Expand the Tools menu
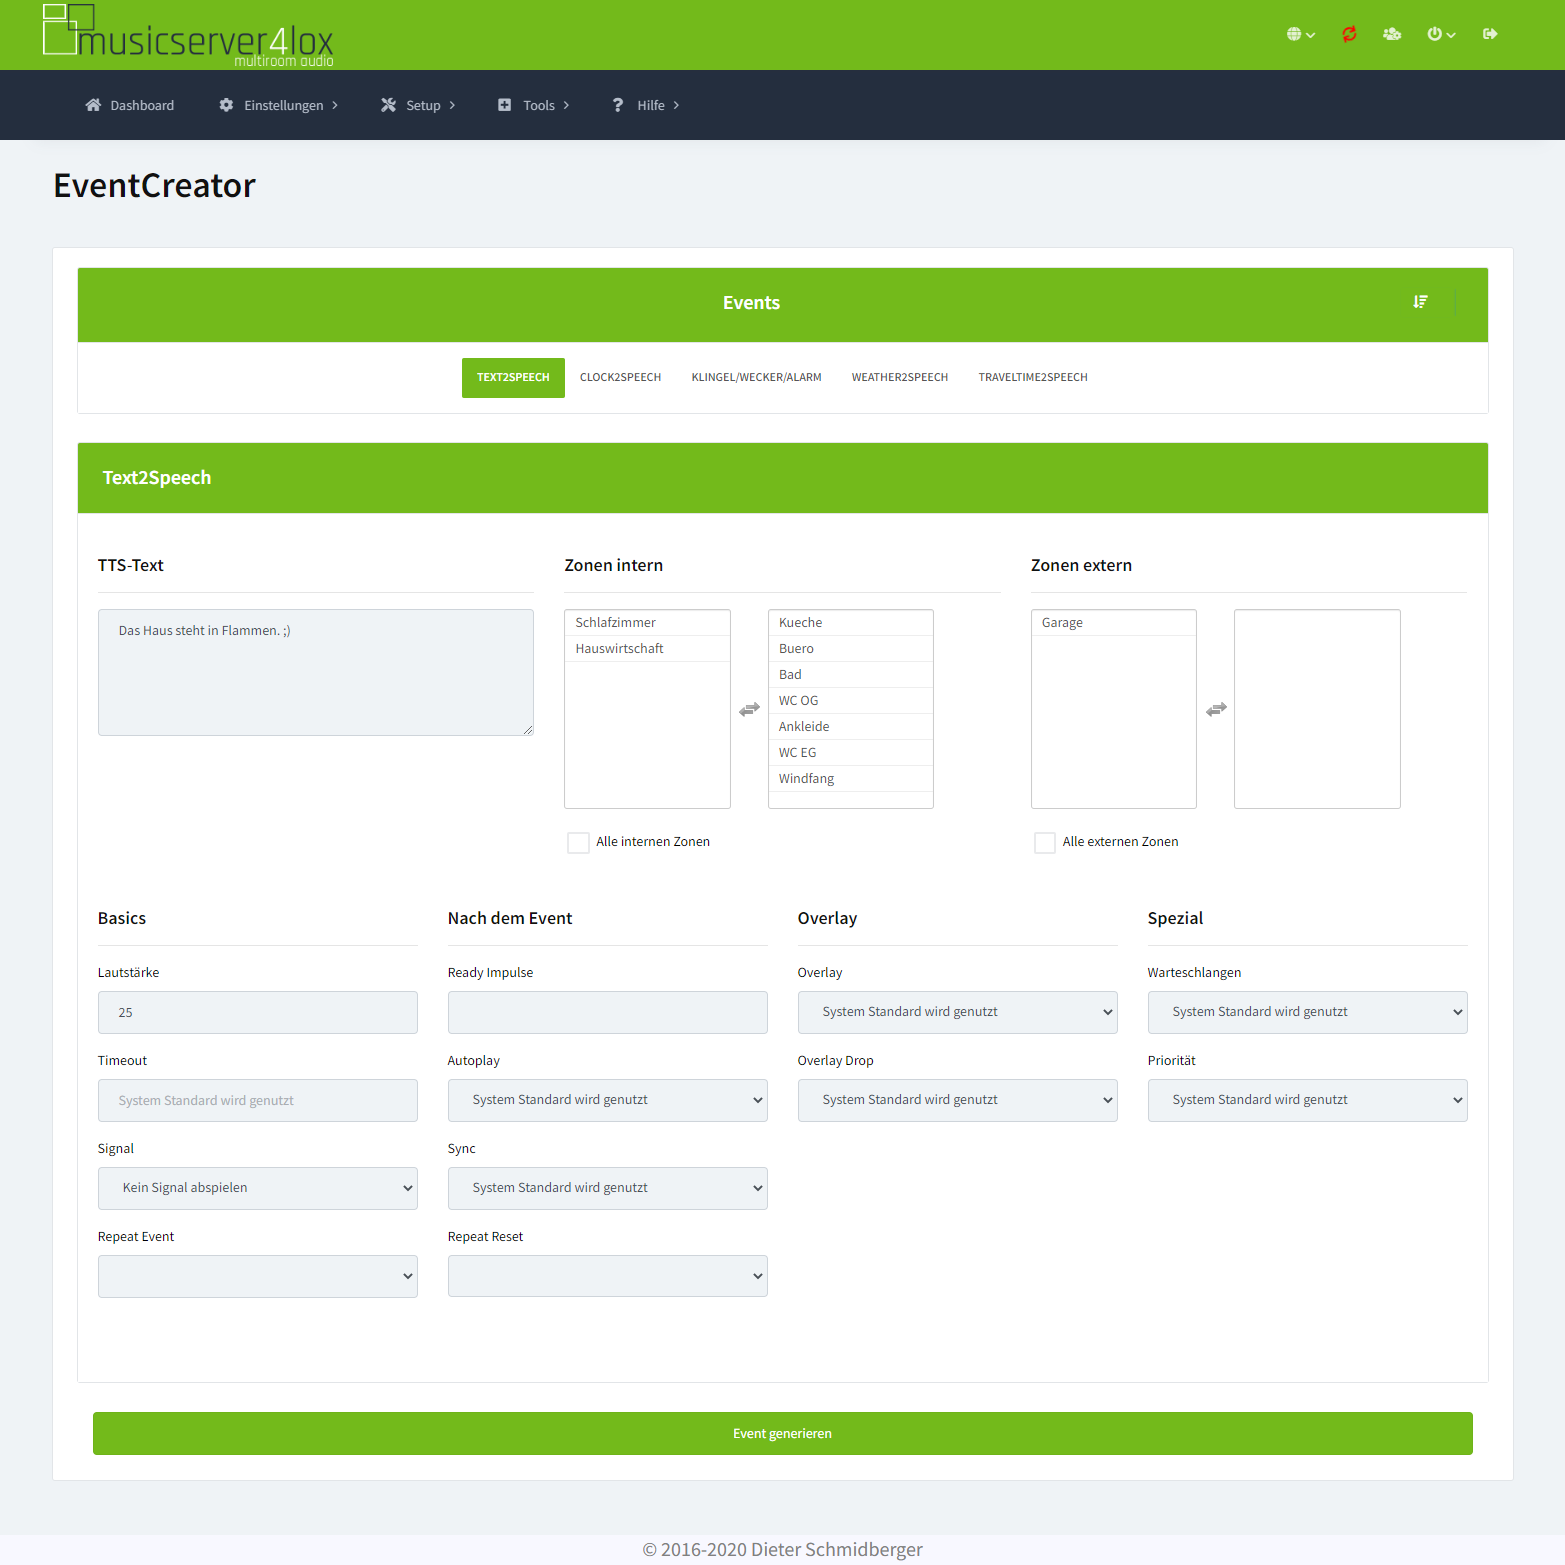Viewport: 1565px width, 1565px height. [534, 105]
